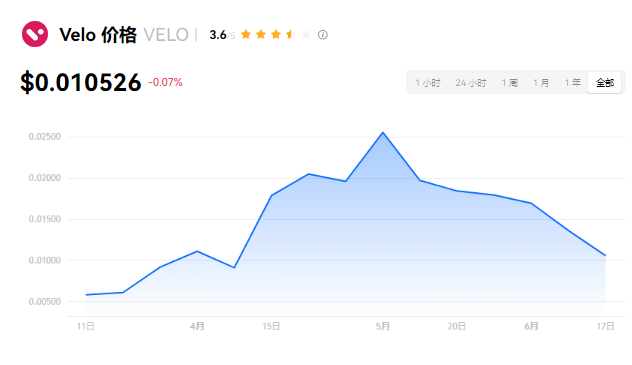Click the 15日 date axis label
This screenshot has width=632, height=365.
[271, 326]
